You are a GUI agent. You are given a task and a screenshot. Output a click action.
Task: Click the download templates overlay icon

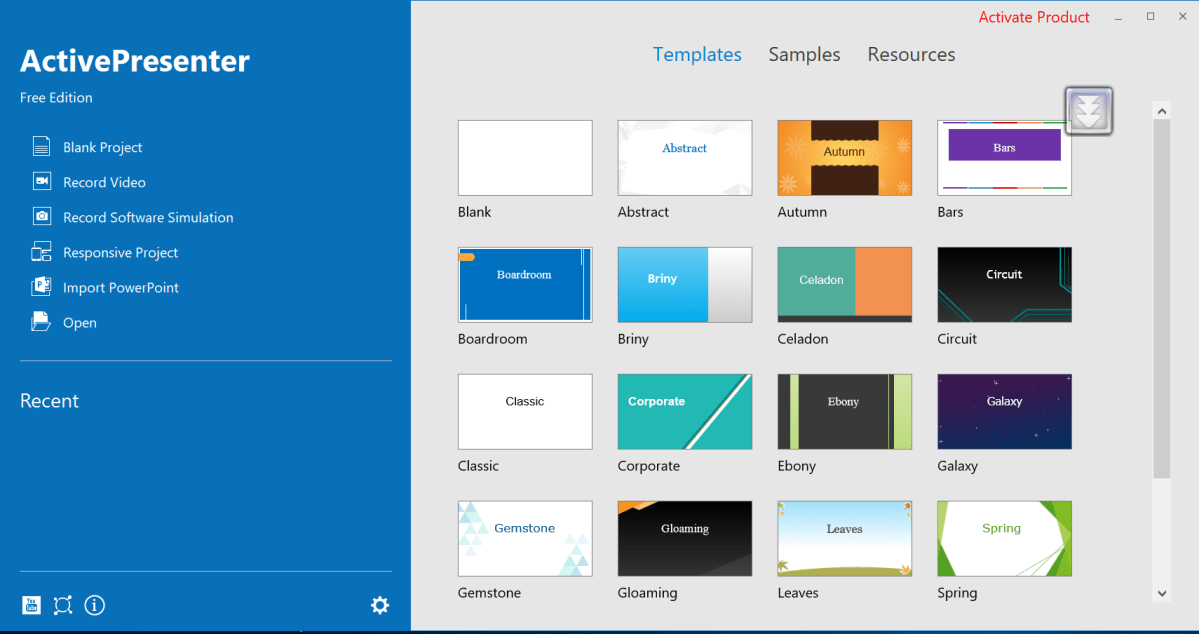coord(1088,110)
